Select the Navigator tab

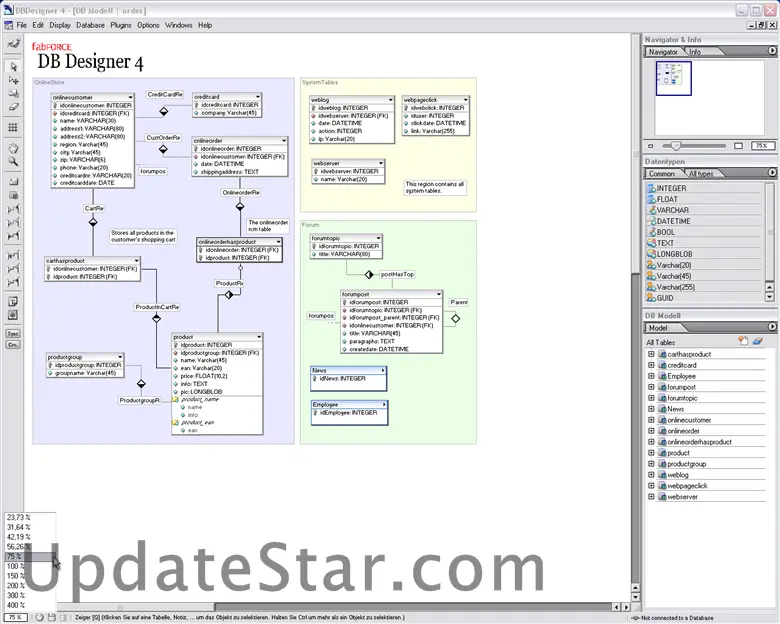coord(663,52)
